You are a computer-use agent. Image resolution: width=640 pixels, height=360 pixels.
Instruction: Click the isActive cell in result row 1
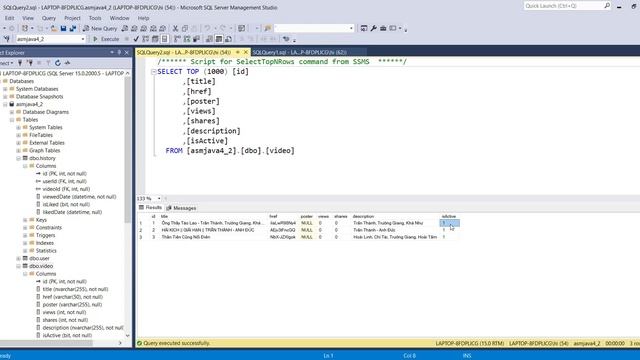(449, 223)
